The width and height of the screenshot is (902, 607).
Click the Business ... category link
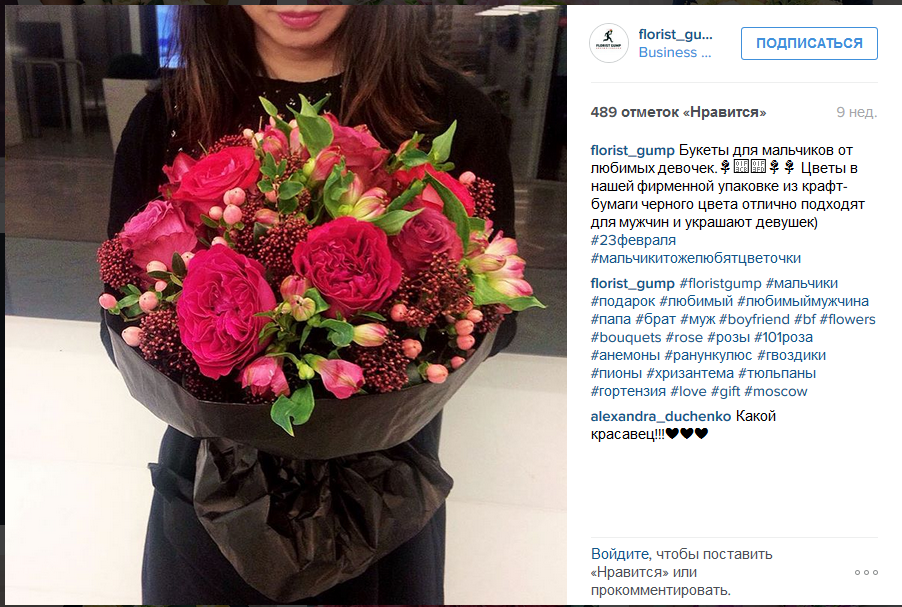(675, 52)
